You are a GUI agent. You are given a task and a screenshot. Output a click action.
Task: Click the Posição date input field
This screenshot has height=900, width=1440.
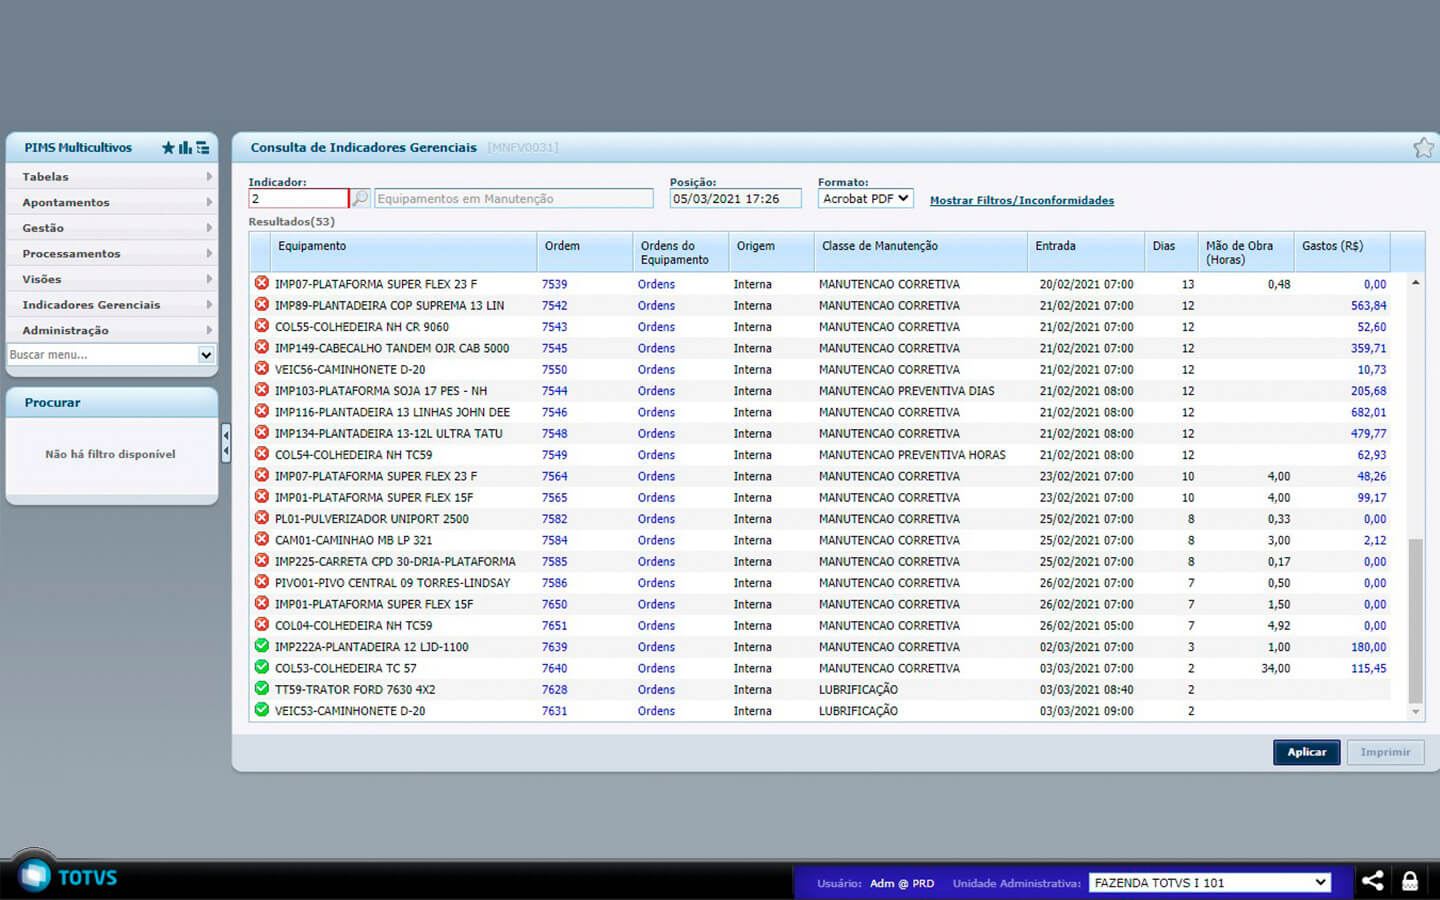click(x=735, y=199)
